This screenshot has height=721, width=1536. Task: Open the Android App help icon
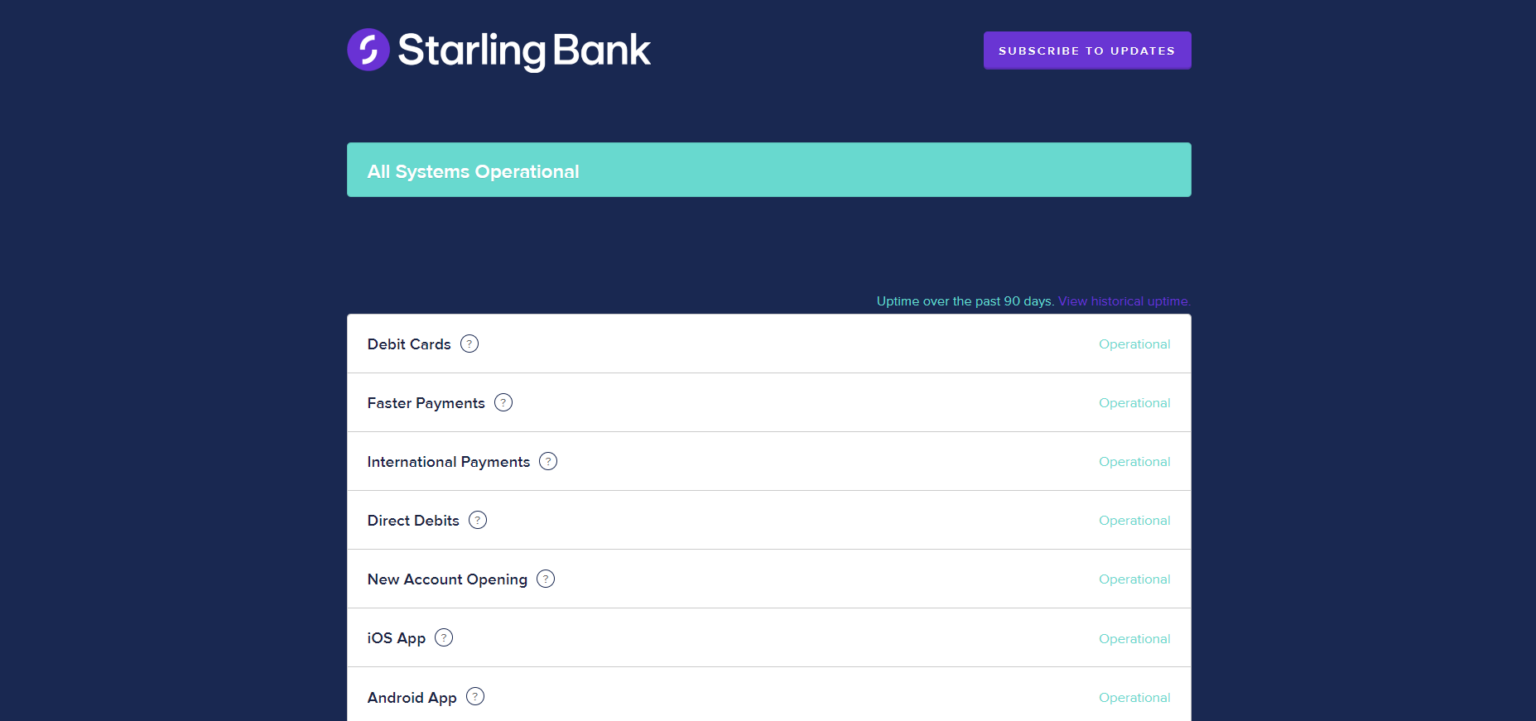tap(475, 696)
